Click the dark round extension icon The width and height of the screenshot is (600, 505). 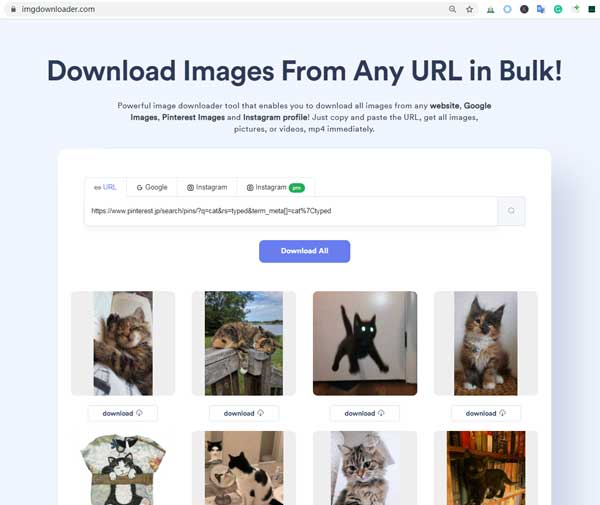coord(524,9)
